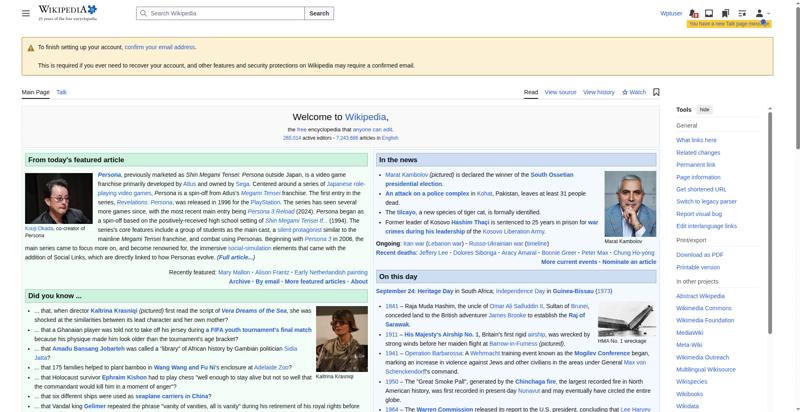Click Report visual bug
This screenshot has width=800, height=412.
(699, 214)
